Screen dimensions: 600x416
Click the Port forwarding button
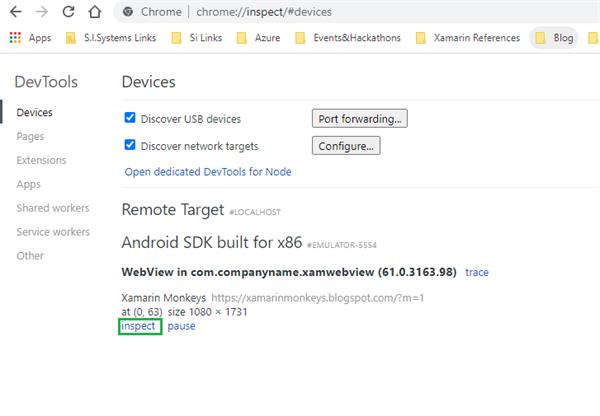click(x=359, y=119)
